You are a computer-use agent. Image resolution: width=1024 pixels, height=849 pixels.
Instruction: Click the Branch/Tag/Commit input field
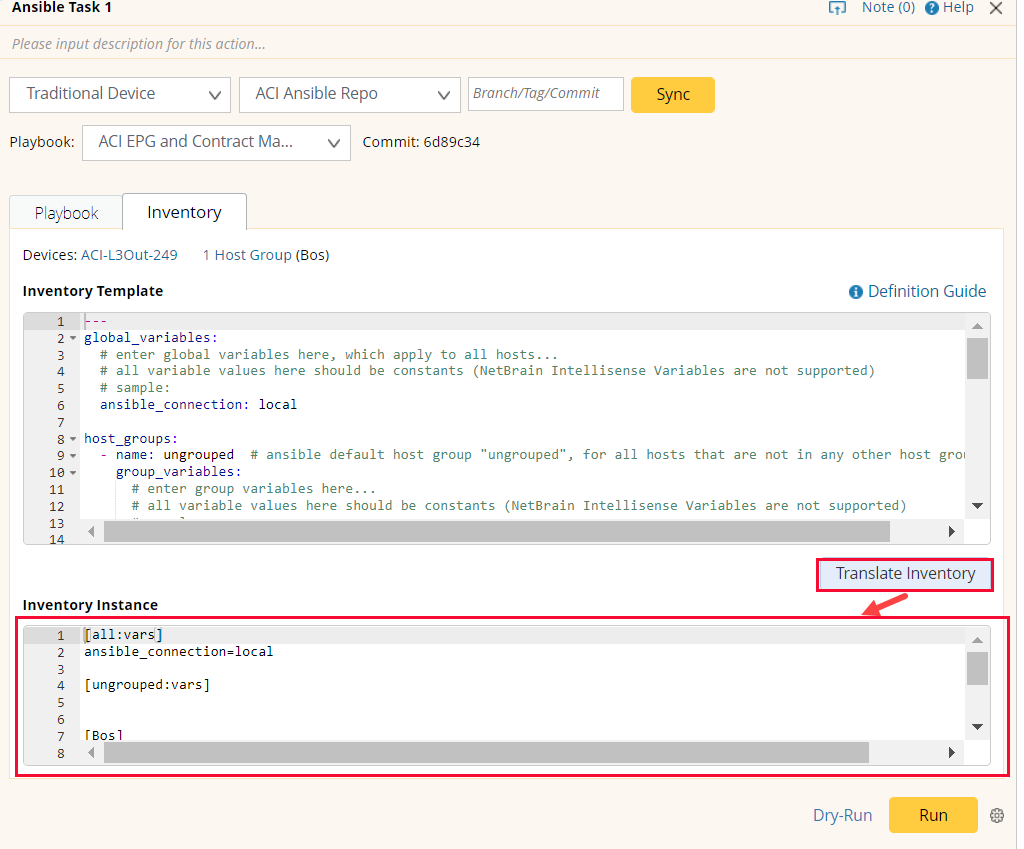click(546, 94)
